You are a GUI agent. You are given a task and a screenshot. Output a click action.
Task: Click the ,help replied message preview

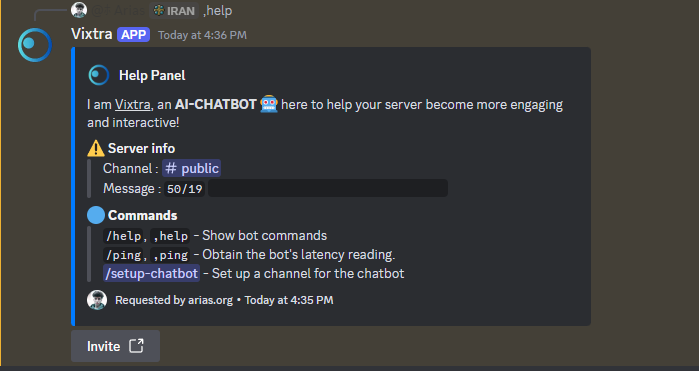[x=218, y=11]
